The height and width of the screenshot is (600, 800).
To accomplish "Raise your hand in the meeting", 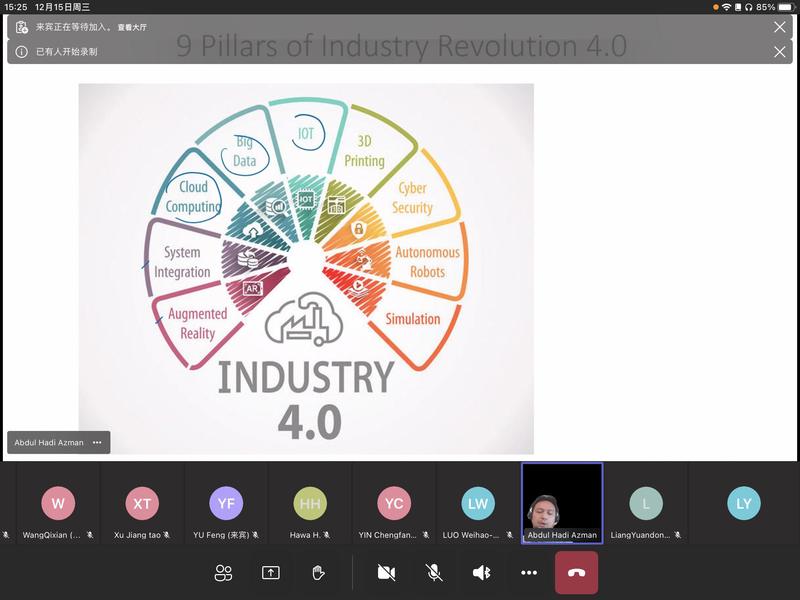I will point(318,573).
